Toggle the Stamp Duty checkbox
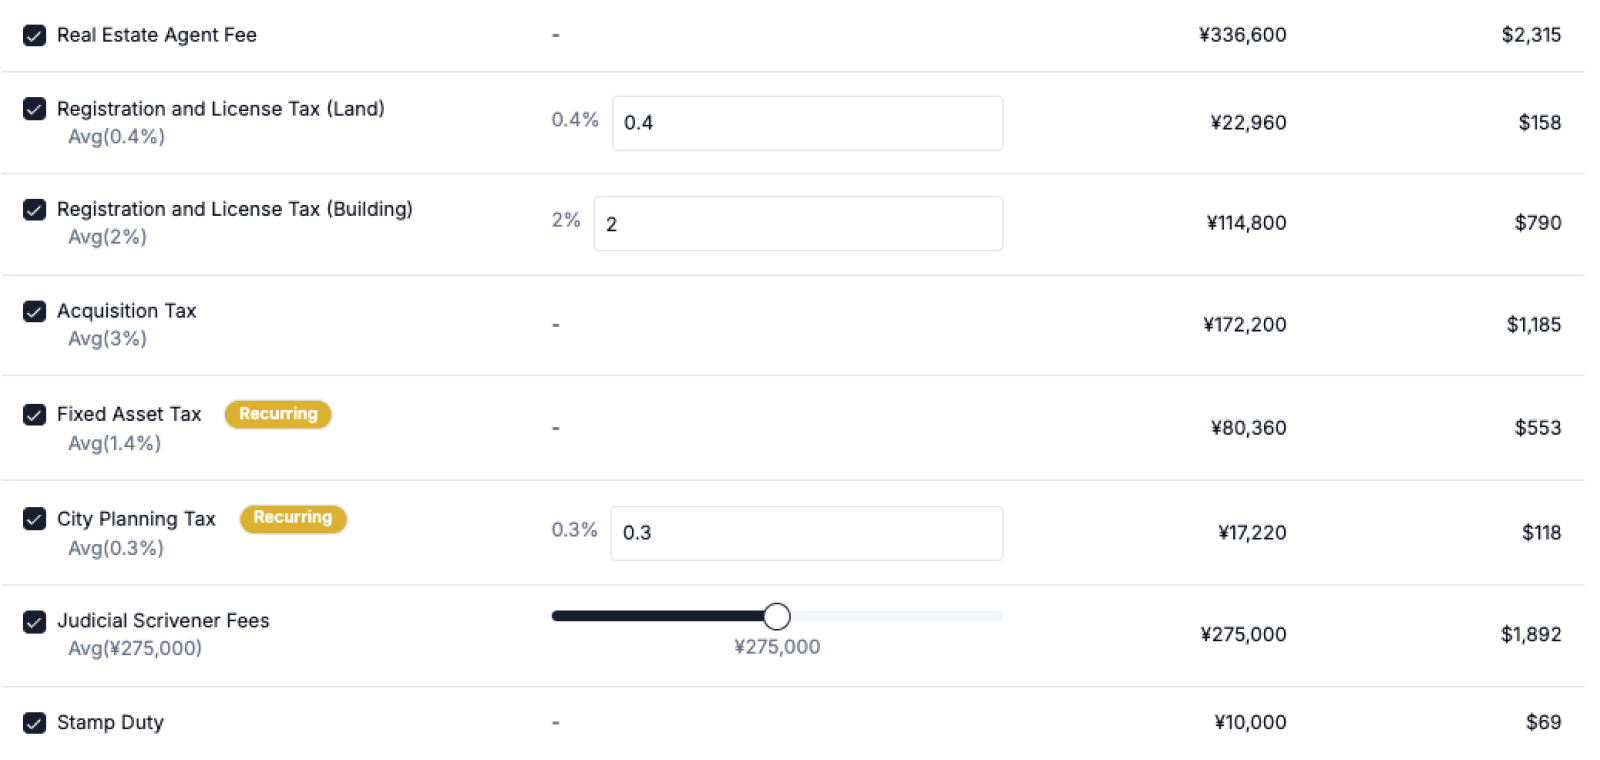Screen dimensions: 1600x760 (34, 723)
